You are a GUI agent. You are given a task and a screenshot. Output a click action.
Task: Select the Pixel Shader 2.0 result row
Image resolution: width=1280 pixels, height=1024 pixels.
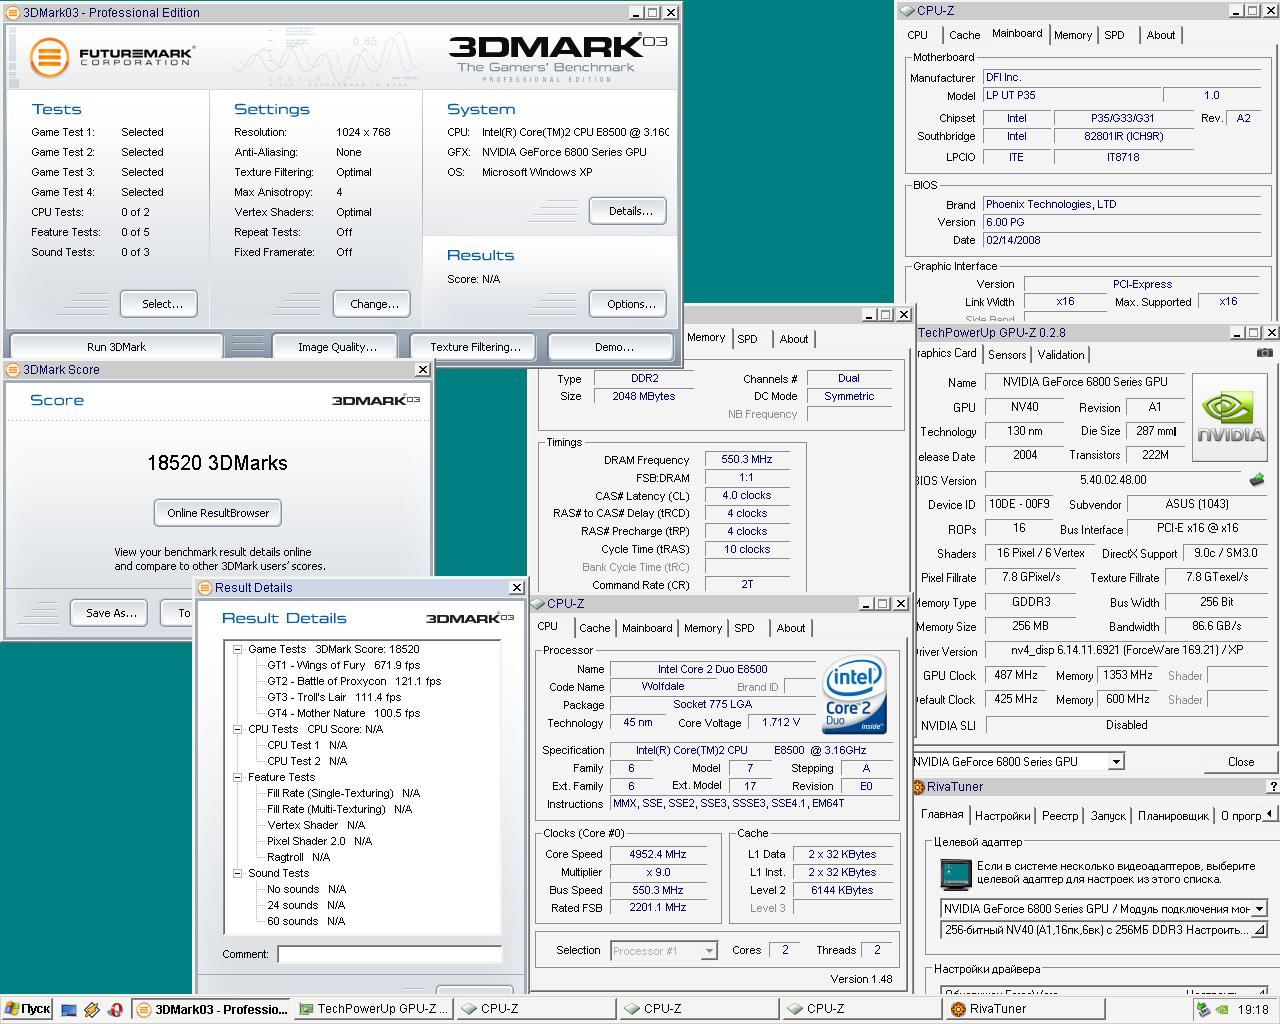tap(319, 841)
